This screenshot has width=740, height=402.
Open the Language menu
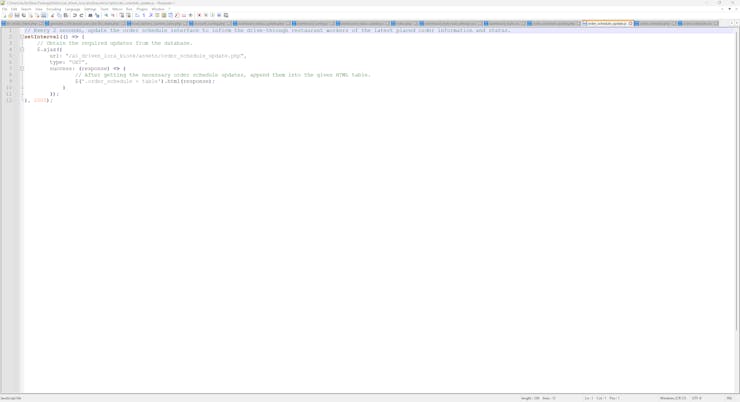pos(72,9)
